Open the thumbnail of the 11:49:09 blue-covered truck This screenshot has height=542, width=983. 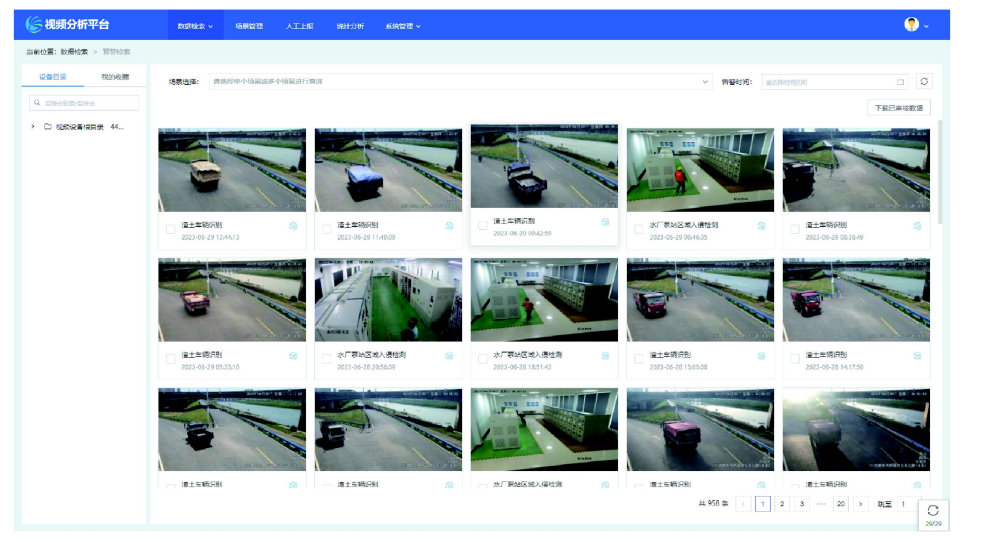tap(388, 170)
